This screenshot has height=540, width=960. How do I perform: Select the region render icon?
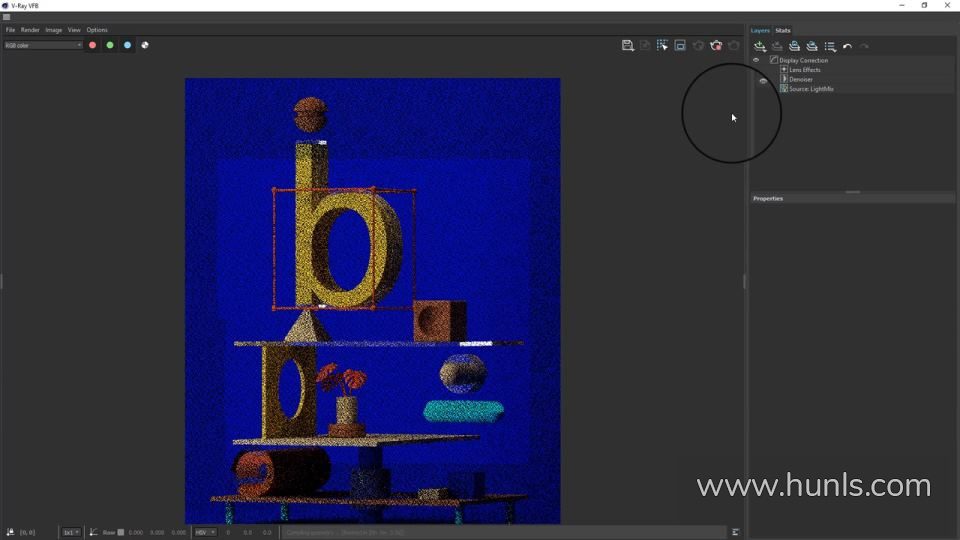[x=680, y=45]
